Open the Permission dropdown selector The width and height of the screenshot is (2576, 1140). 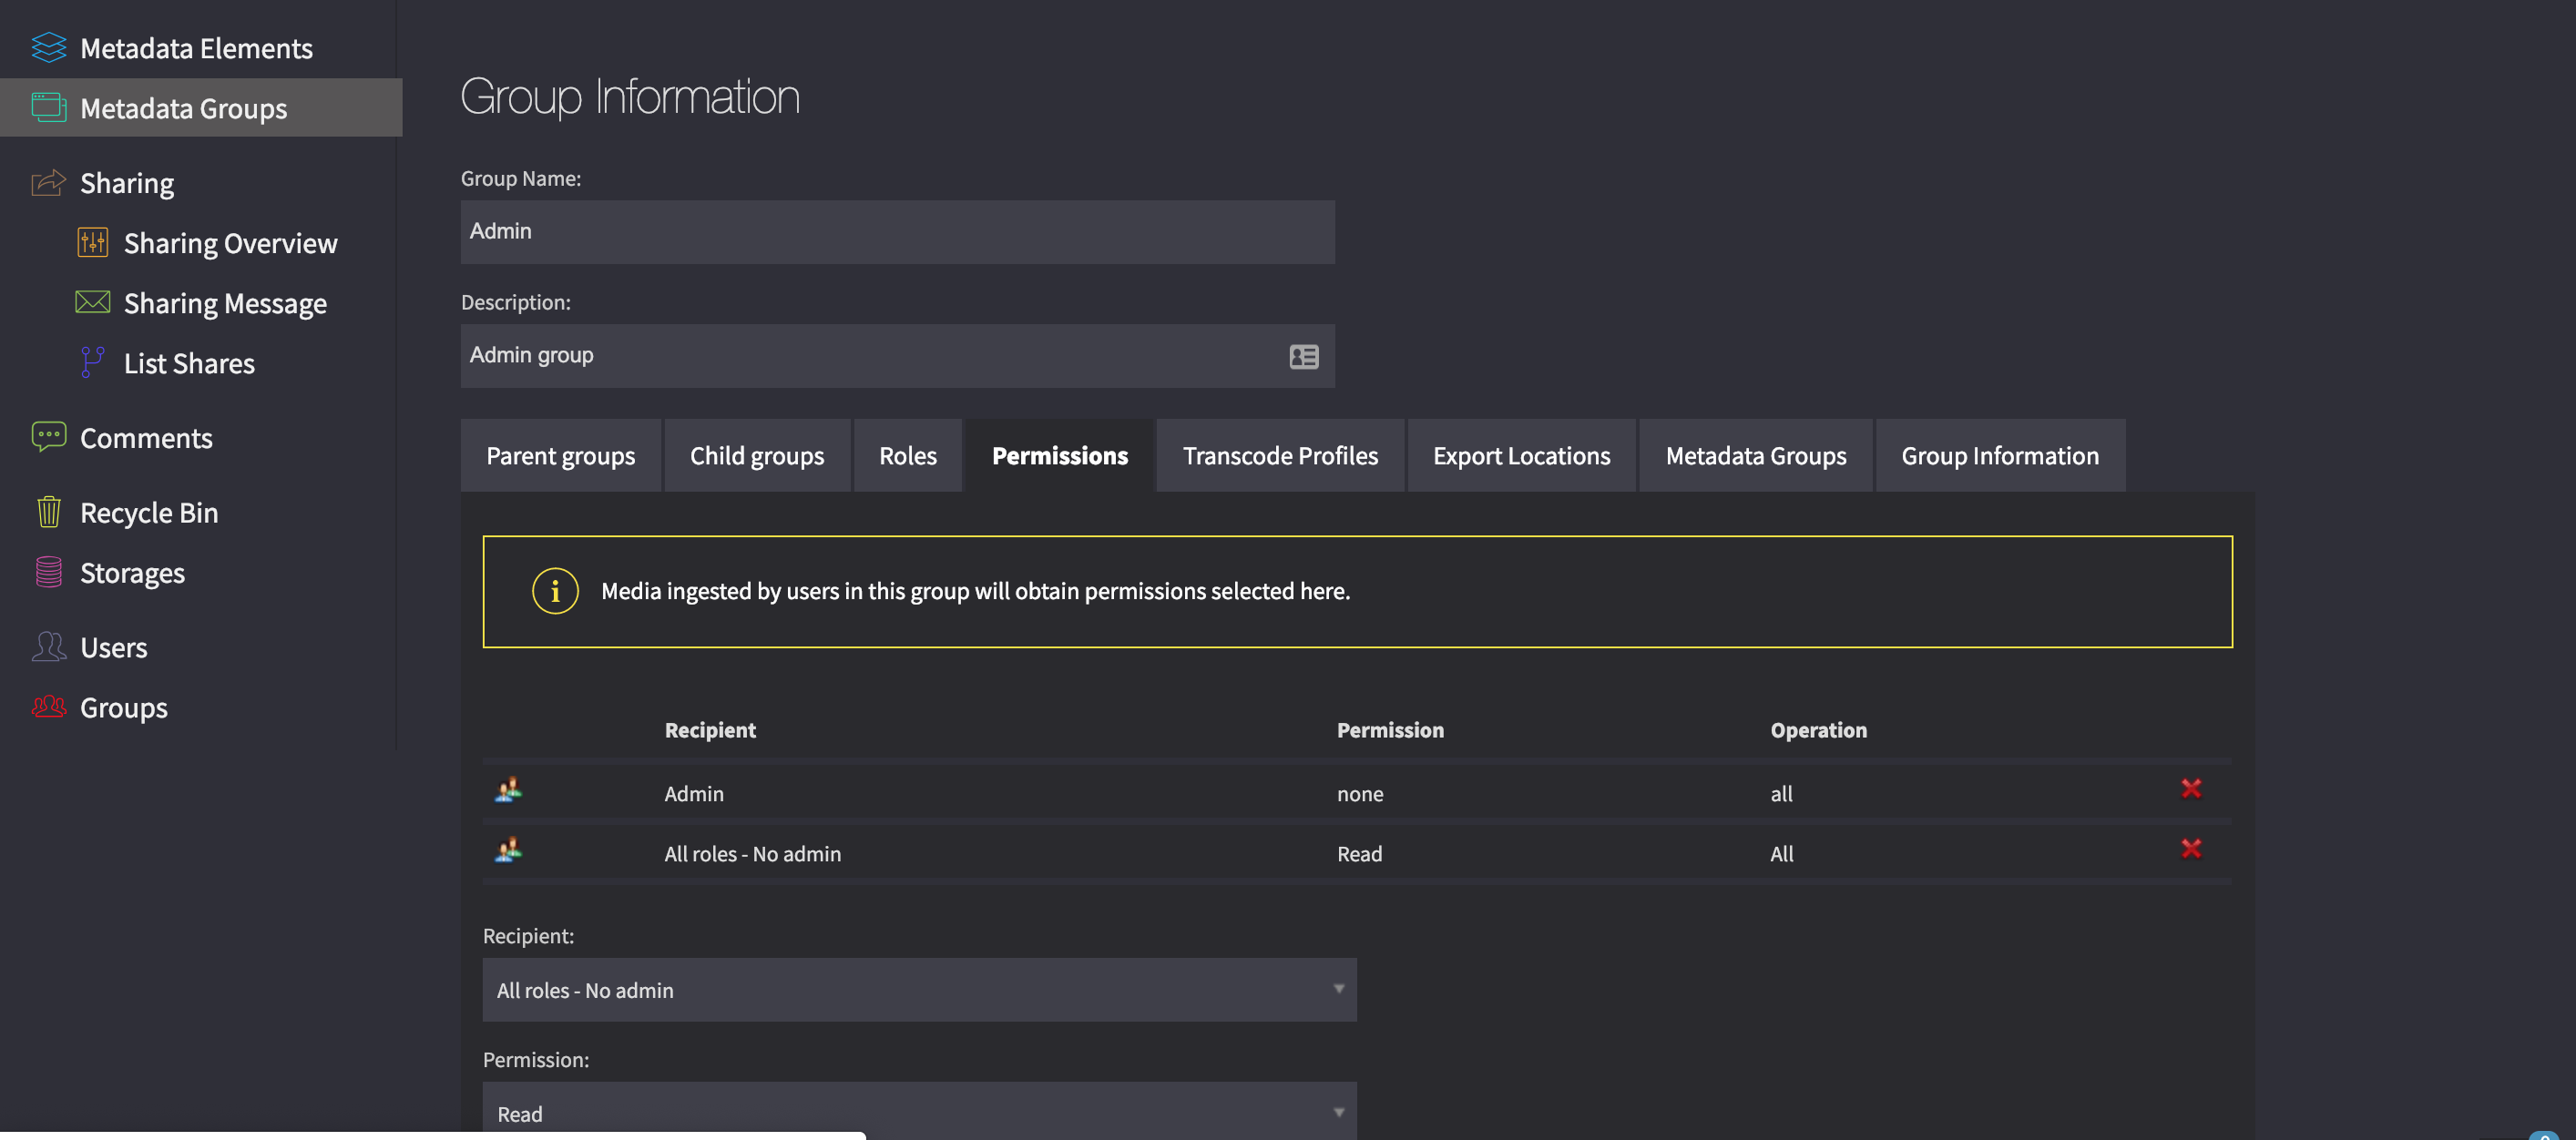pyautogui.click(x=918, y=1111)
